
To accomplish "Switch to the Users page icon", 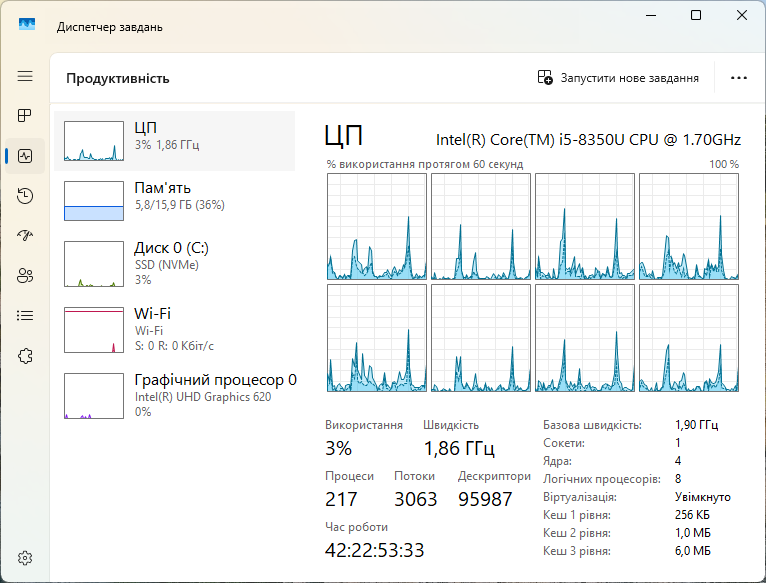I will pos(25,276).
